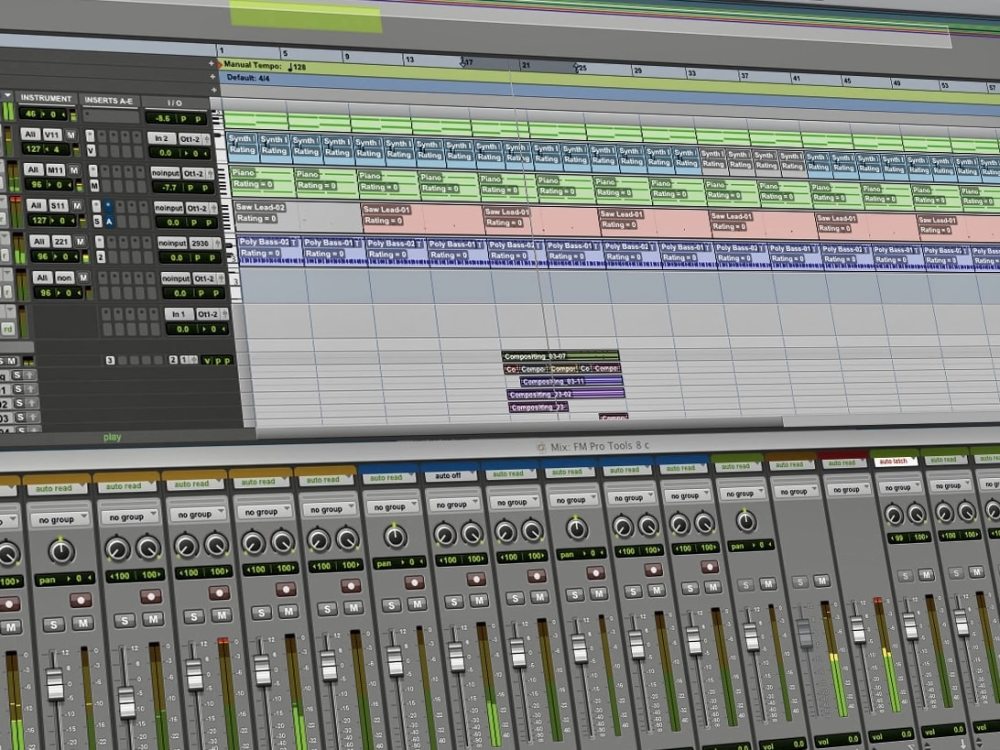Mute the 'non' instrument track
The image size is (1000, 750).
(84, 277)
